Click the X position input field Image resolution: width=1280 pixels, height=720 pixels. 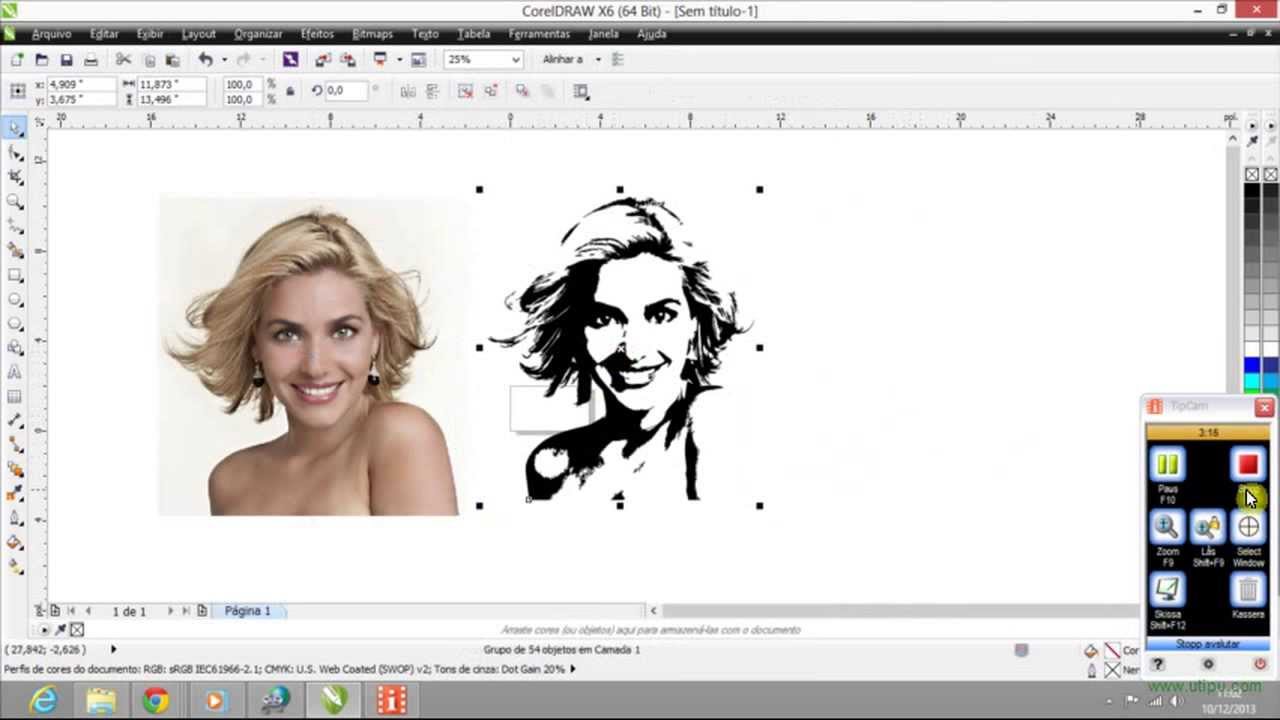(82, 84)
